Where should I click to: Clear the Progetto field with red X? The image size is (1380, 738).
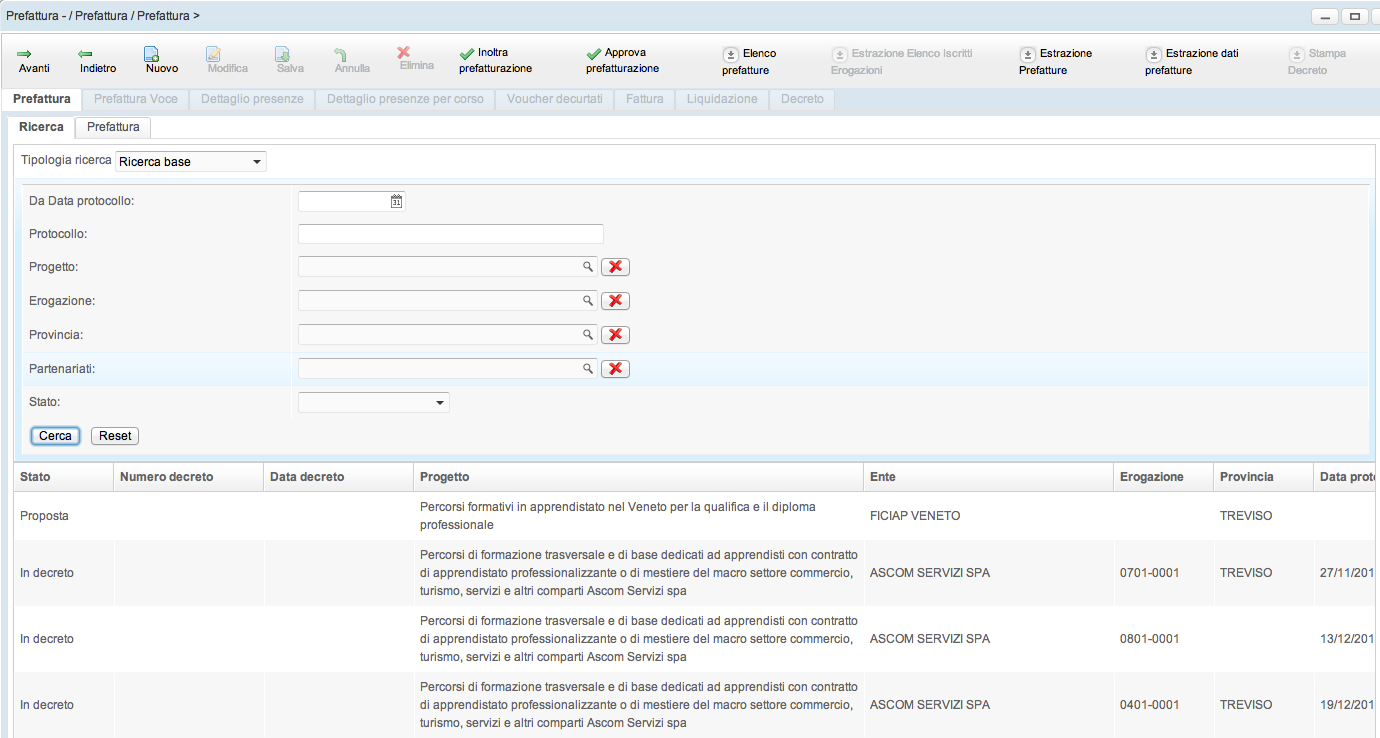(615, 267)
